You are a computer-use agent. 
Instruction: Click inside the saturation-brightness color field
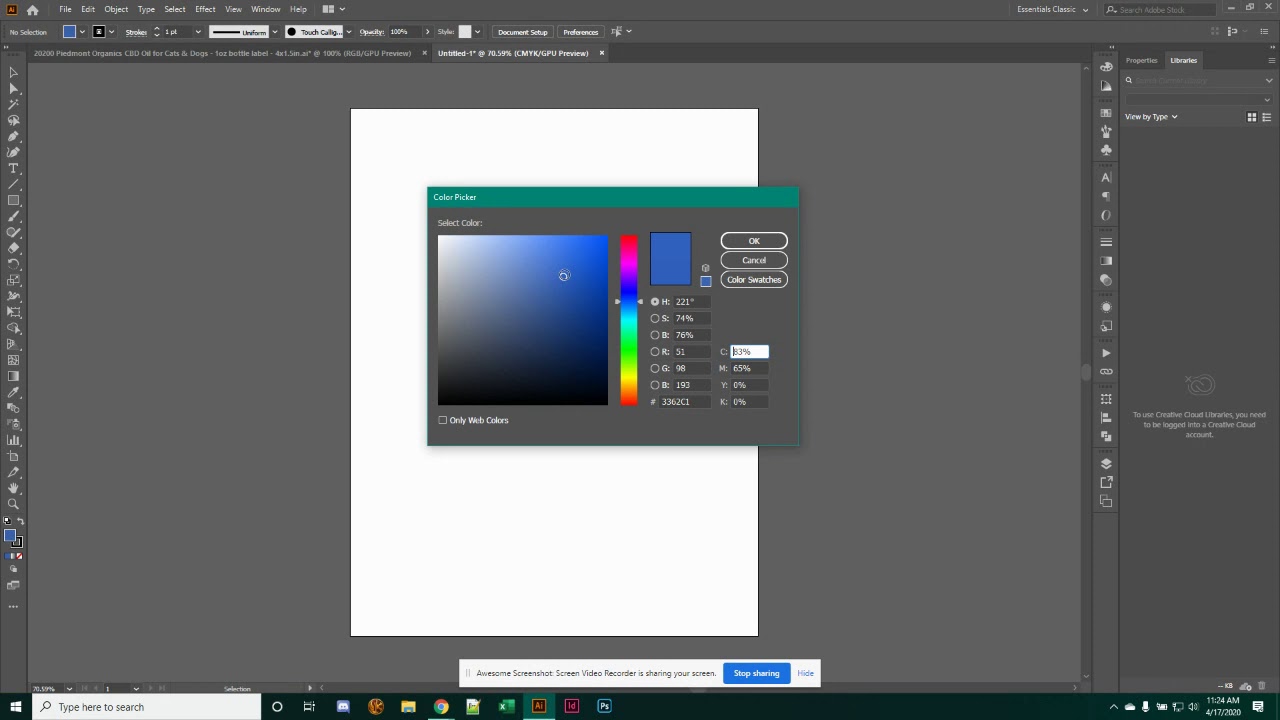pyautogui.click(x=522, y=320)
